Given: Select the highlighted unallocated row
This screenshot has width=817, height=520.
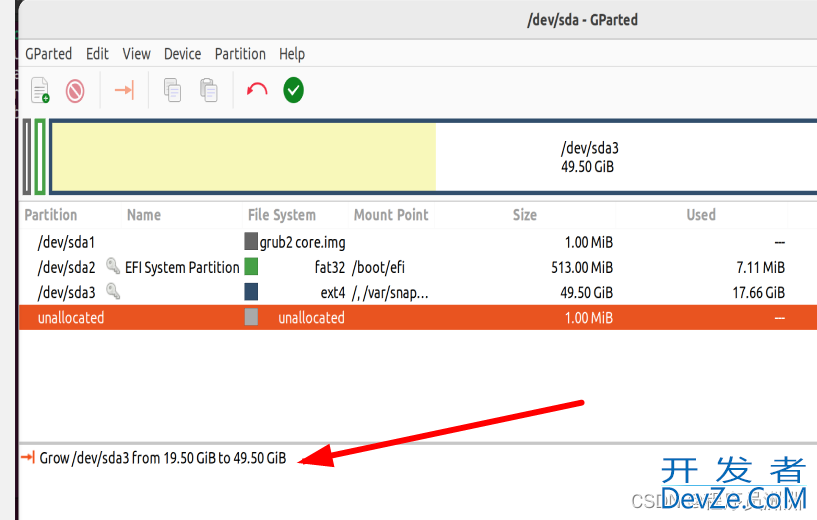Looking at the screenshot, I should pyautogui.click(x=418, y=317).
